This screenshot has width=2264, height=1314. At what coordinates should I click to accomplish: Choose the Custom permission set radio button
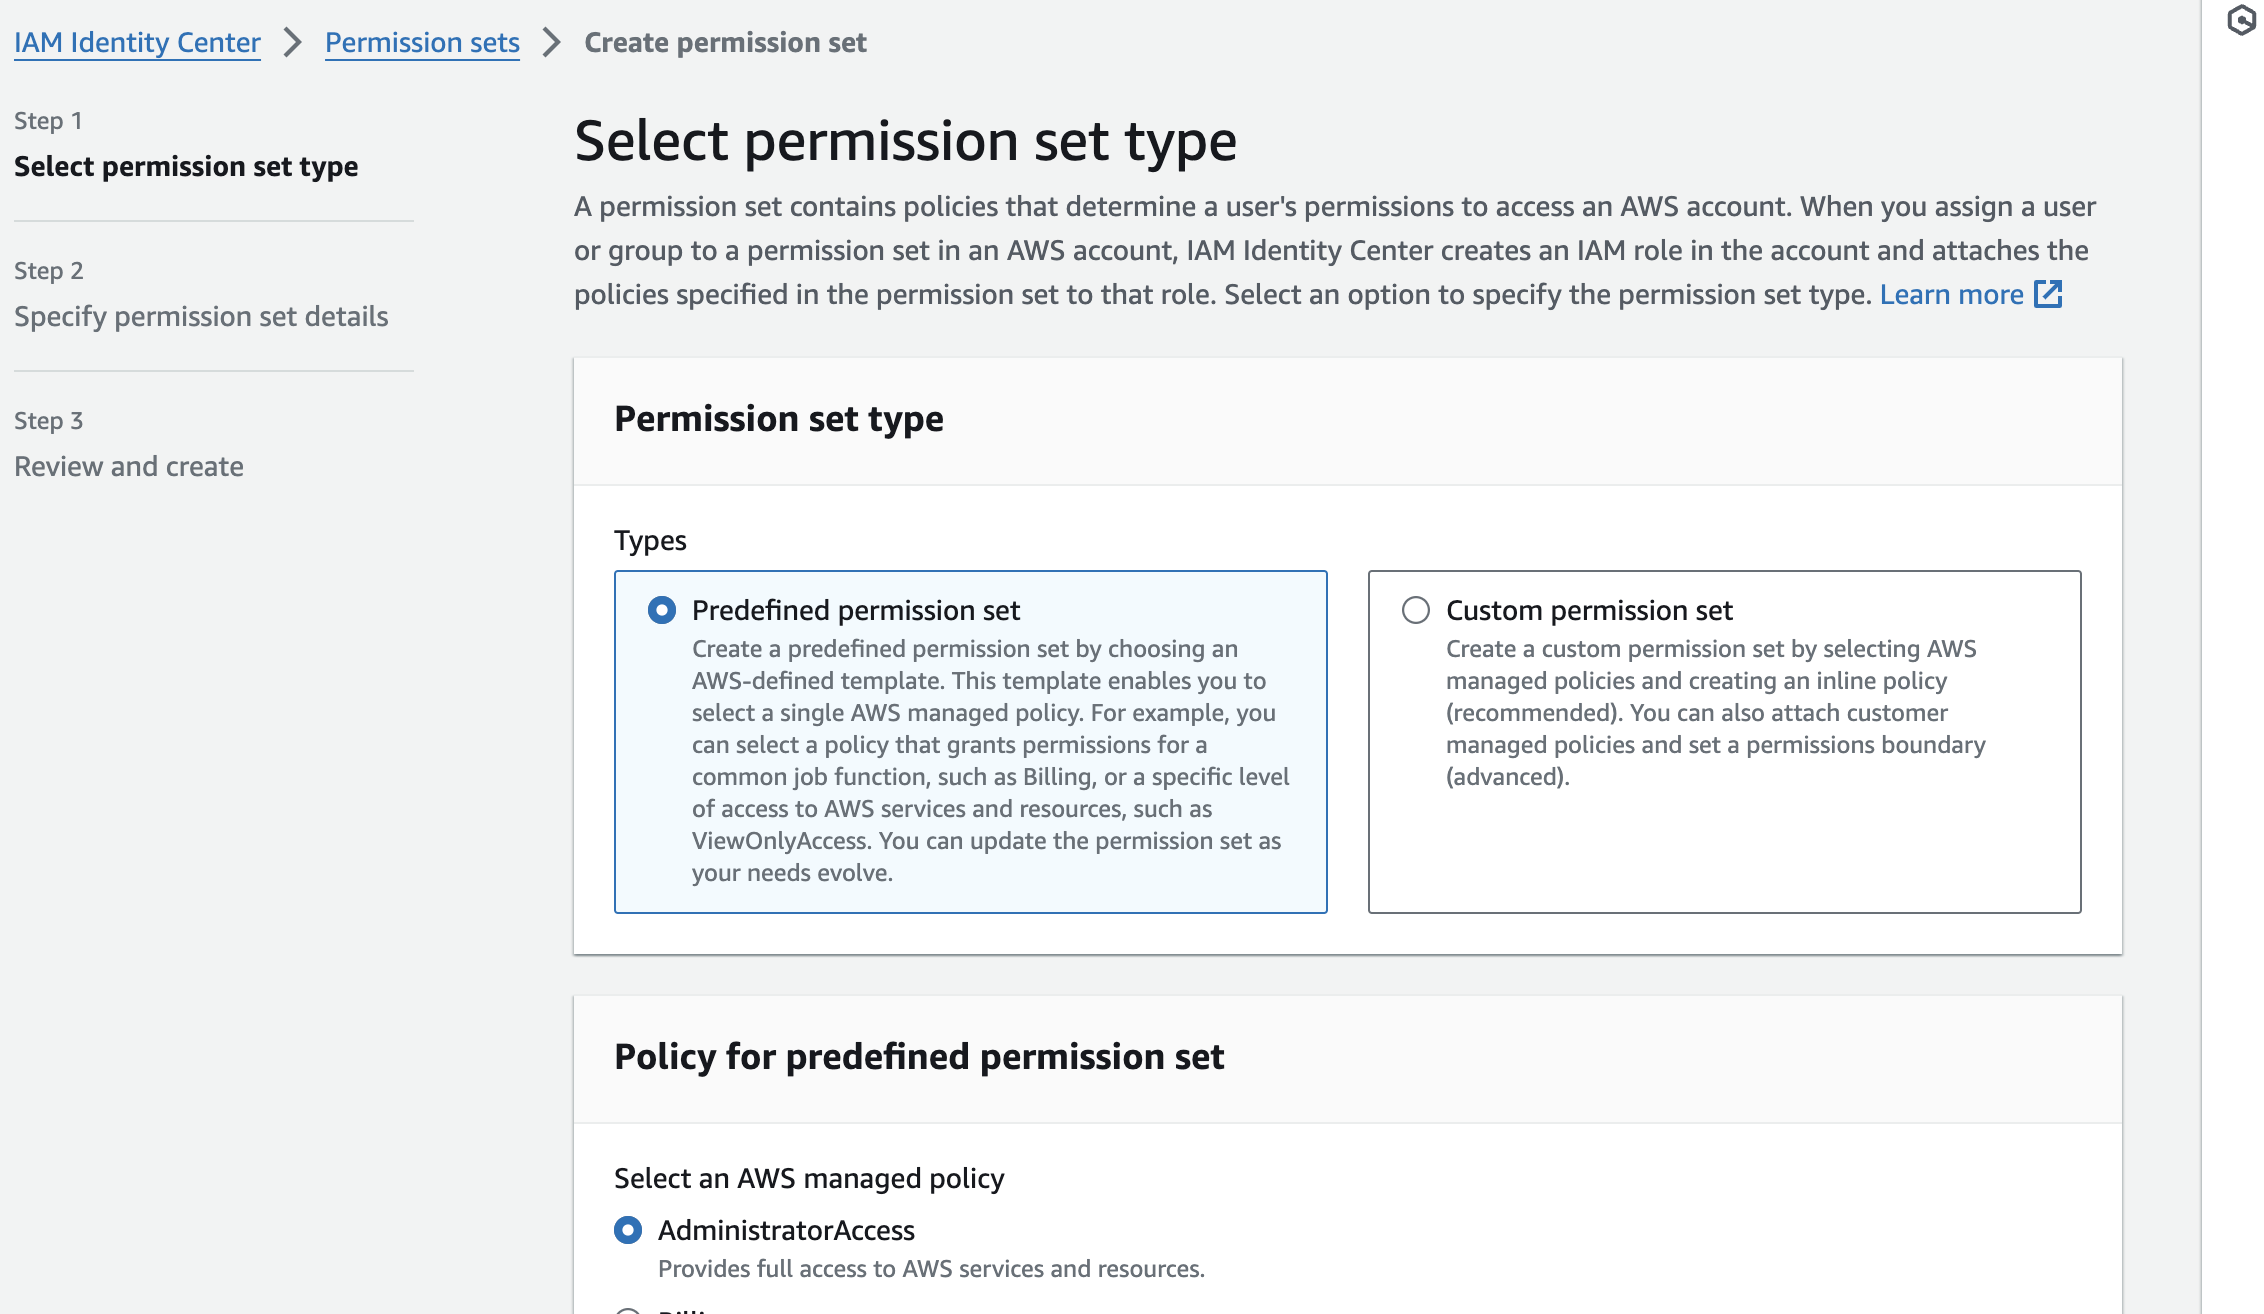(1416, 610)
